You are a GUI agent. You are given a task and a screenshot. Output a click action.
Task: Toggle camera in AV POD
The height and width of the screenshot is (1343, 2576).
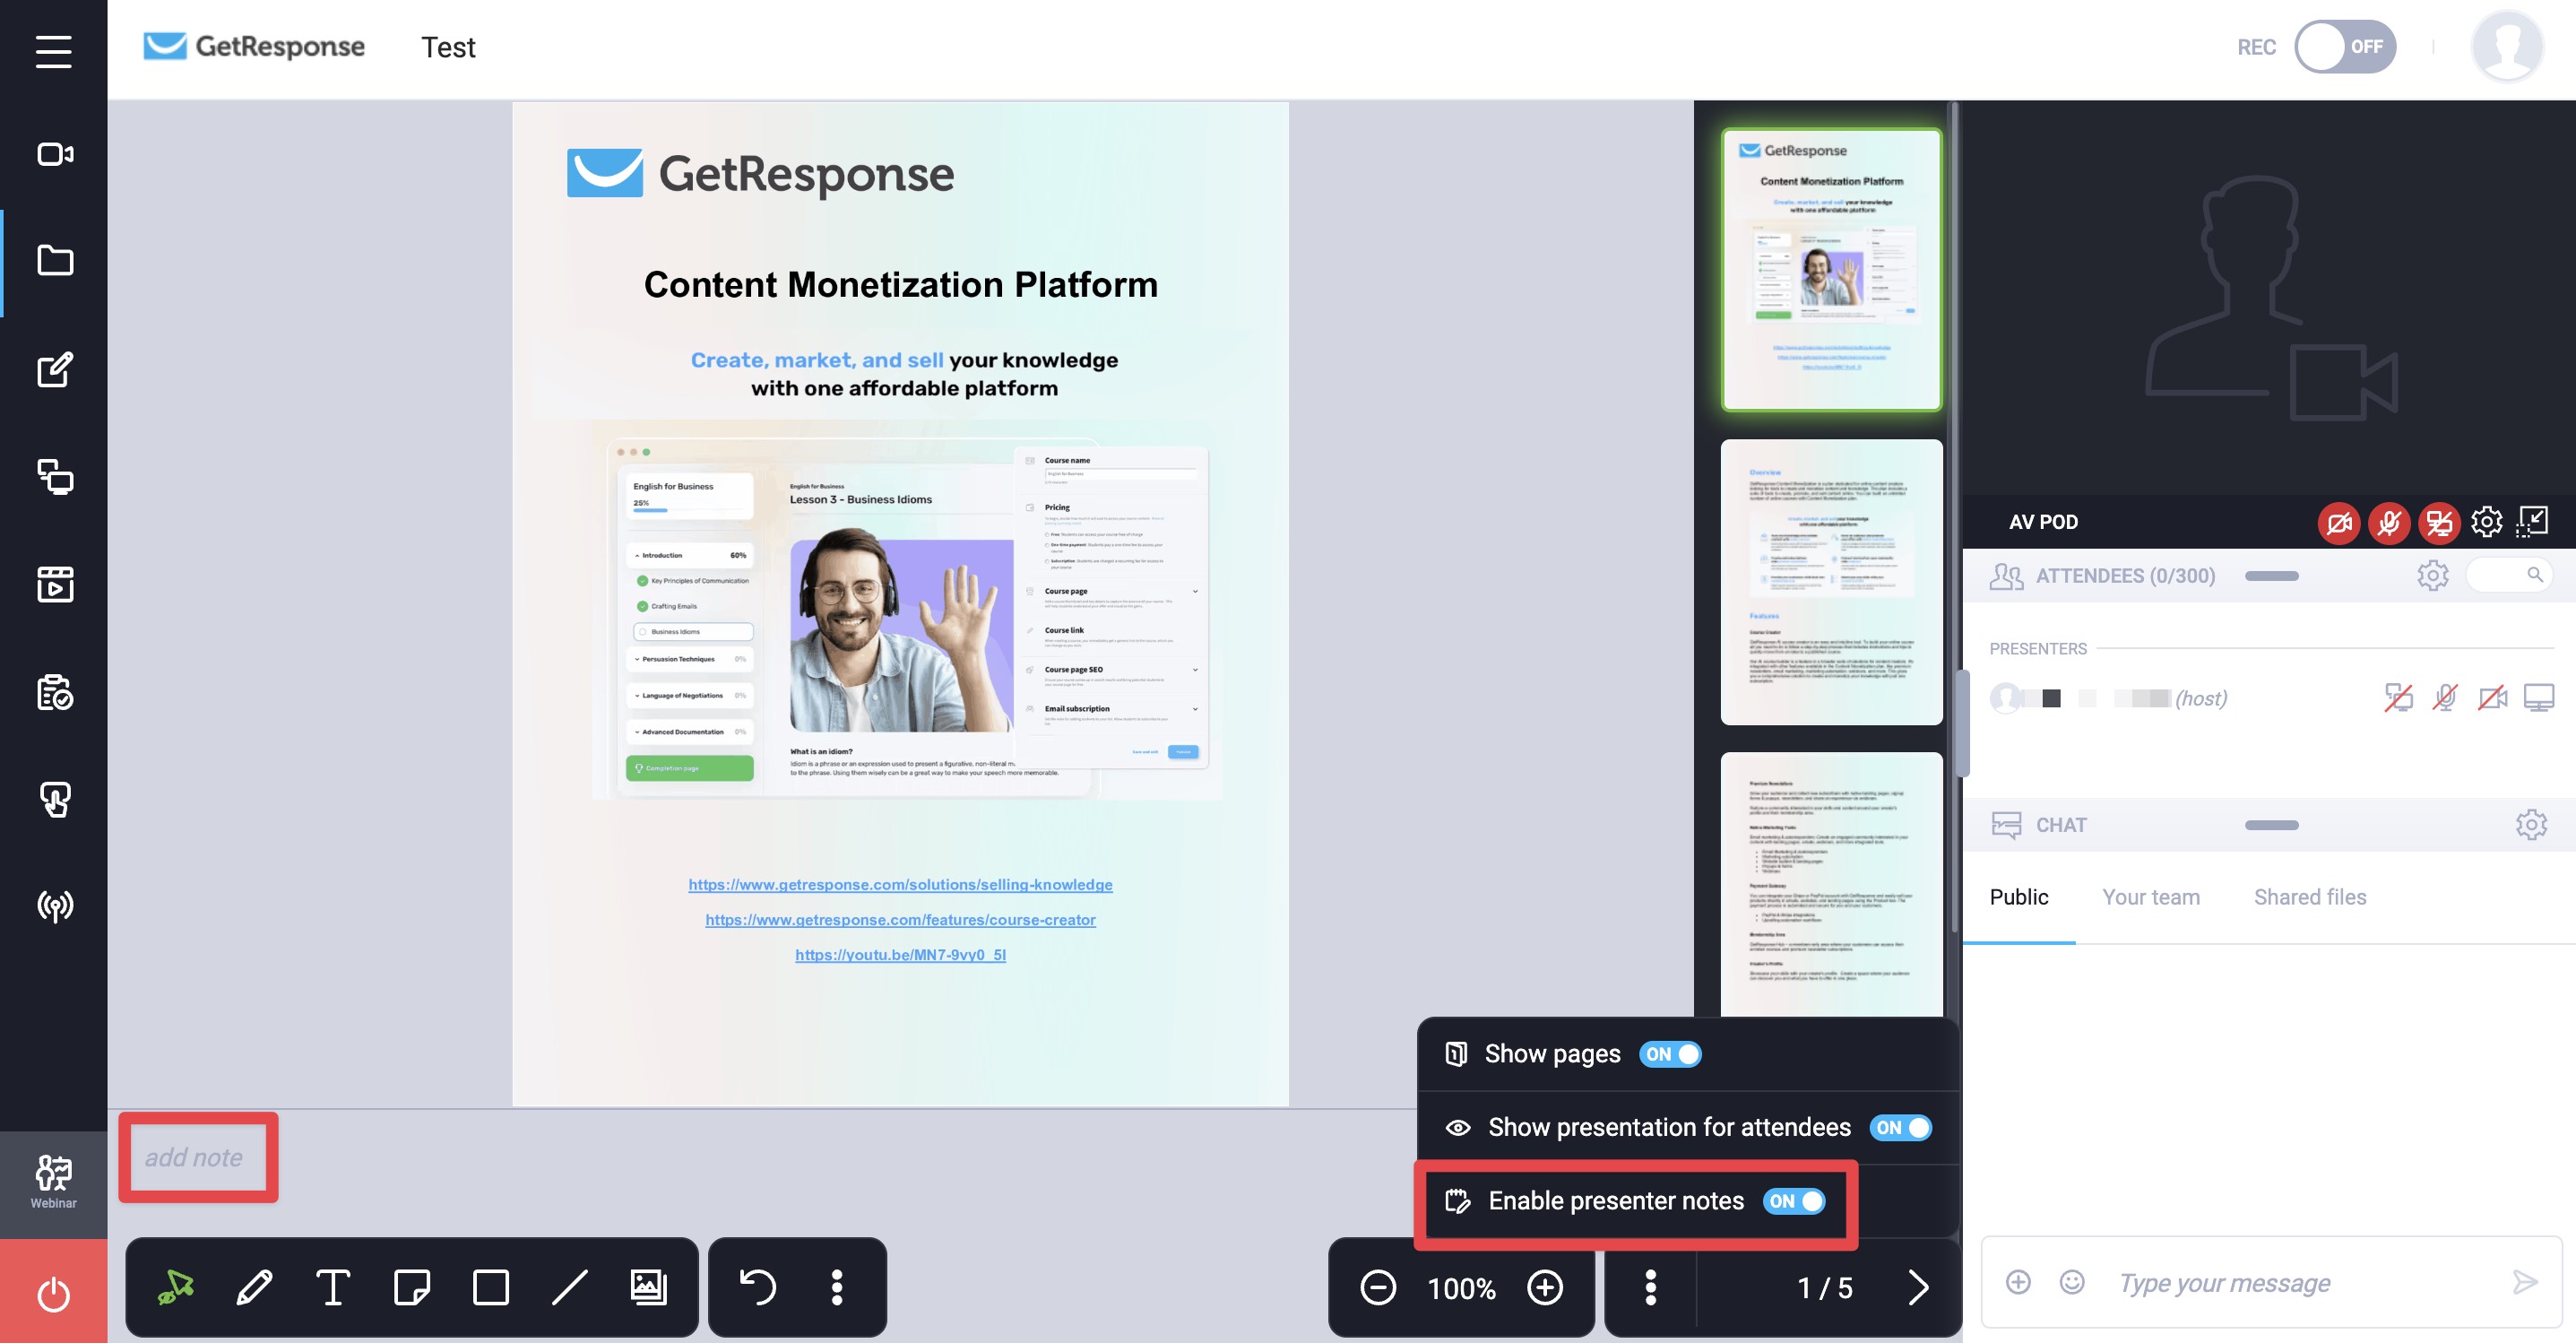click(2339, 522)
